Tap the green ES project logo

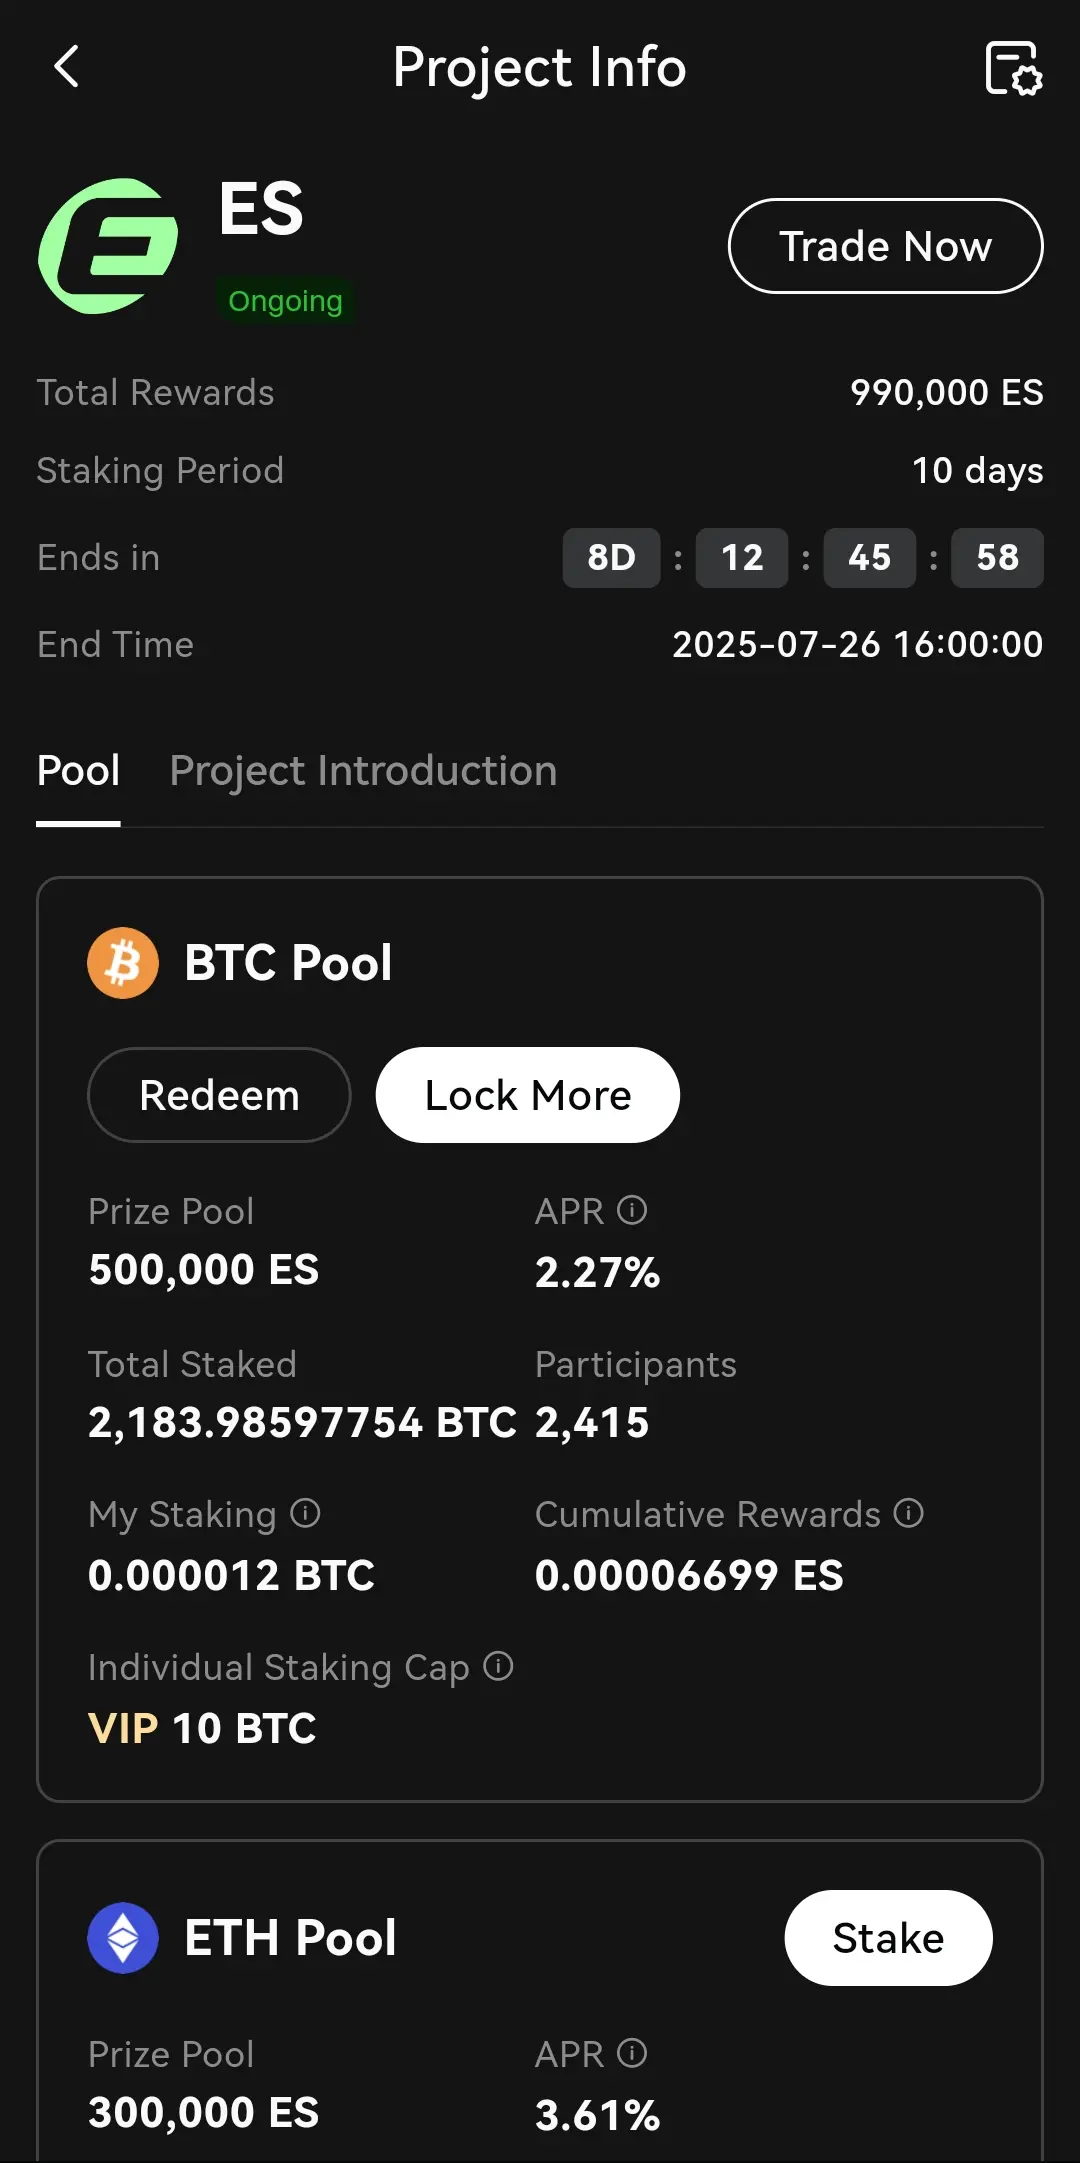click(x=109, y=246)
